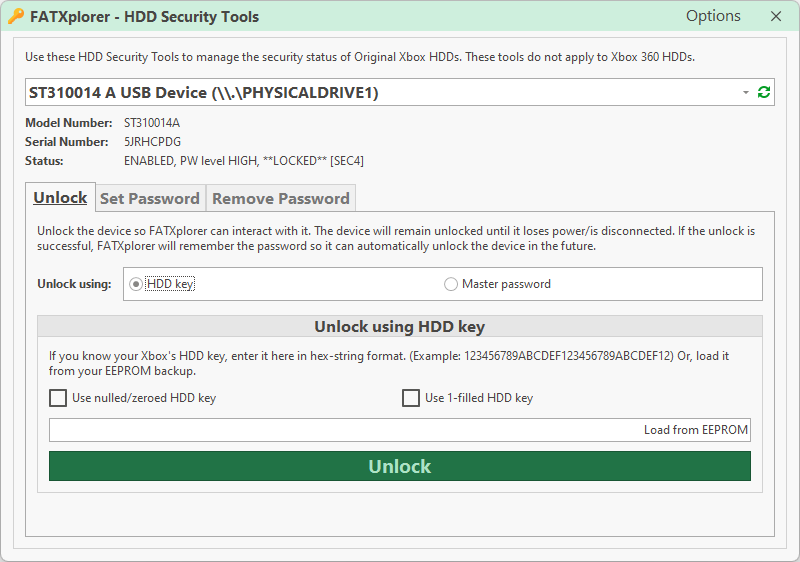Viewport: 800px width, 562px height.
Task: Refresh the device list with green arrows icon
Action: [x=764, y=93]
